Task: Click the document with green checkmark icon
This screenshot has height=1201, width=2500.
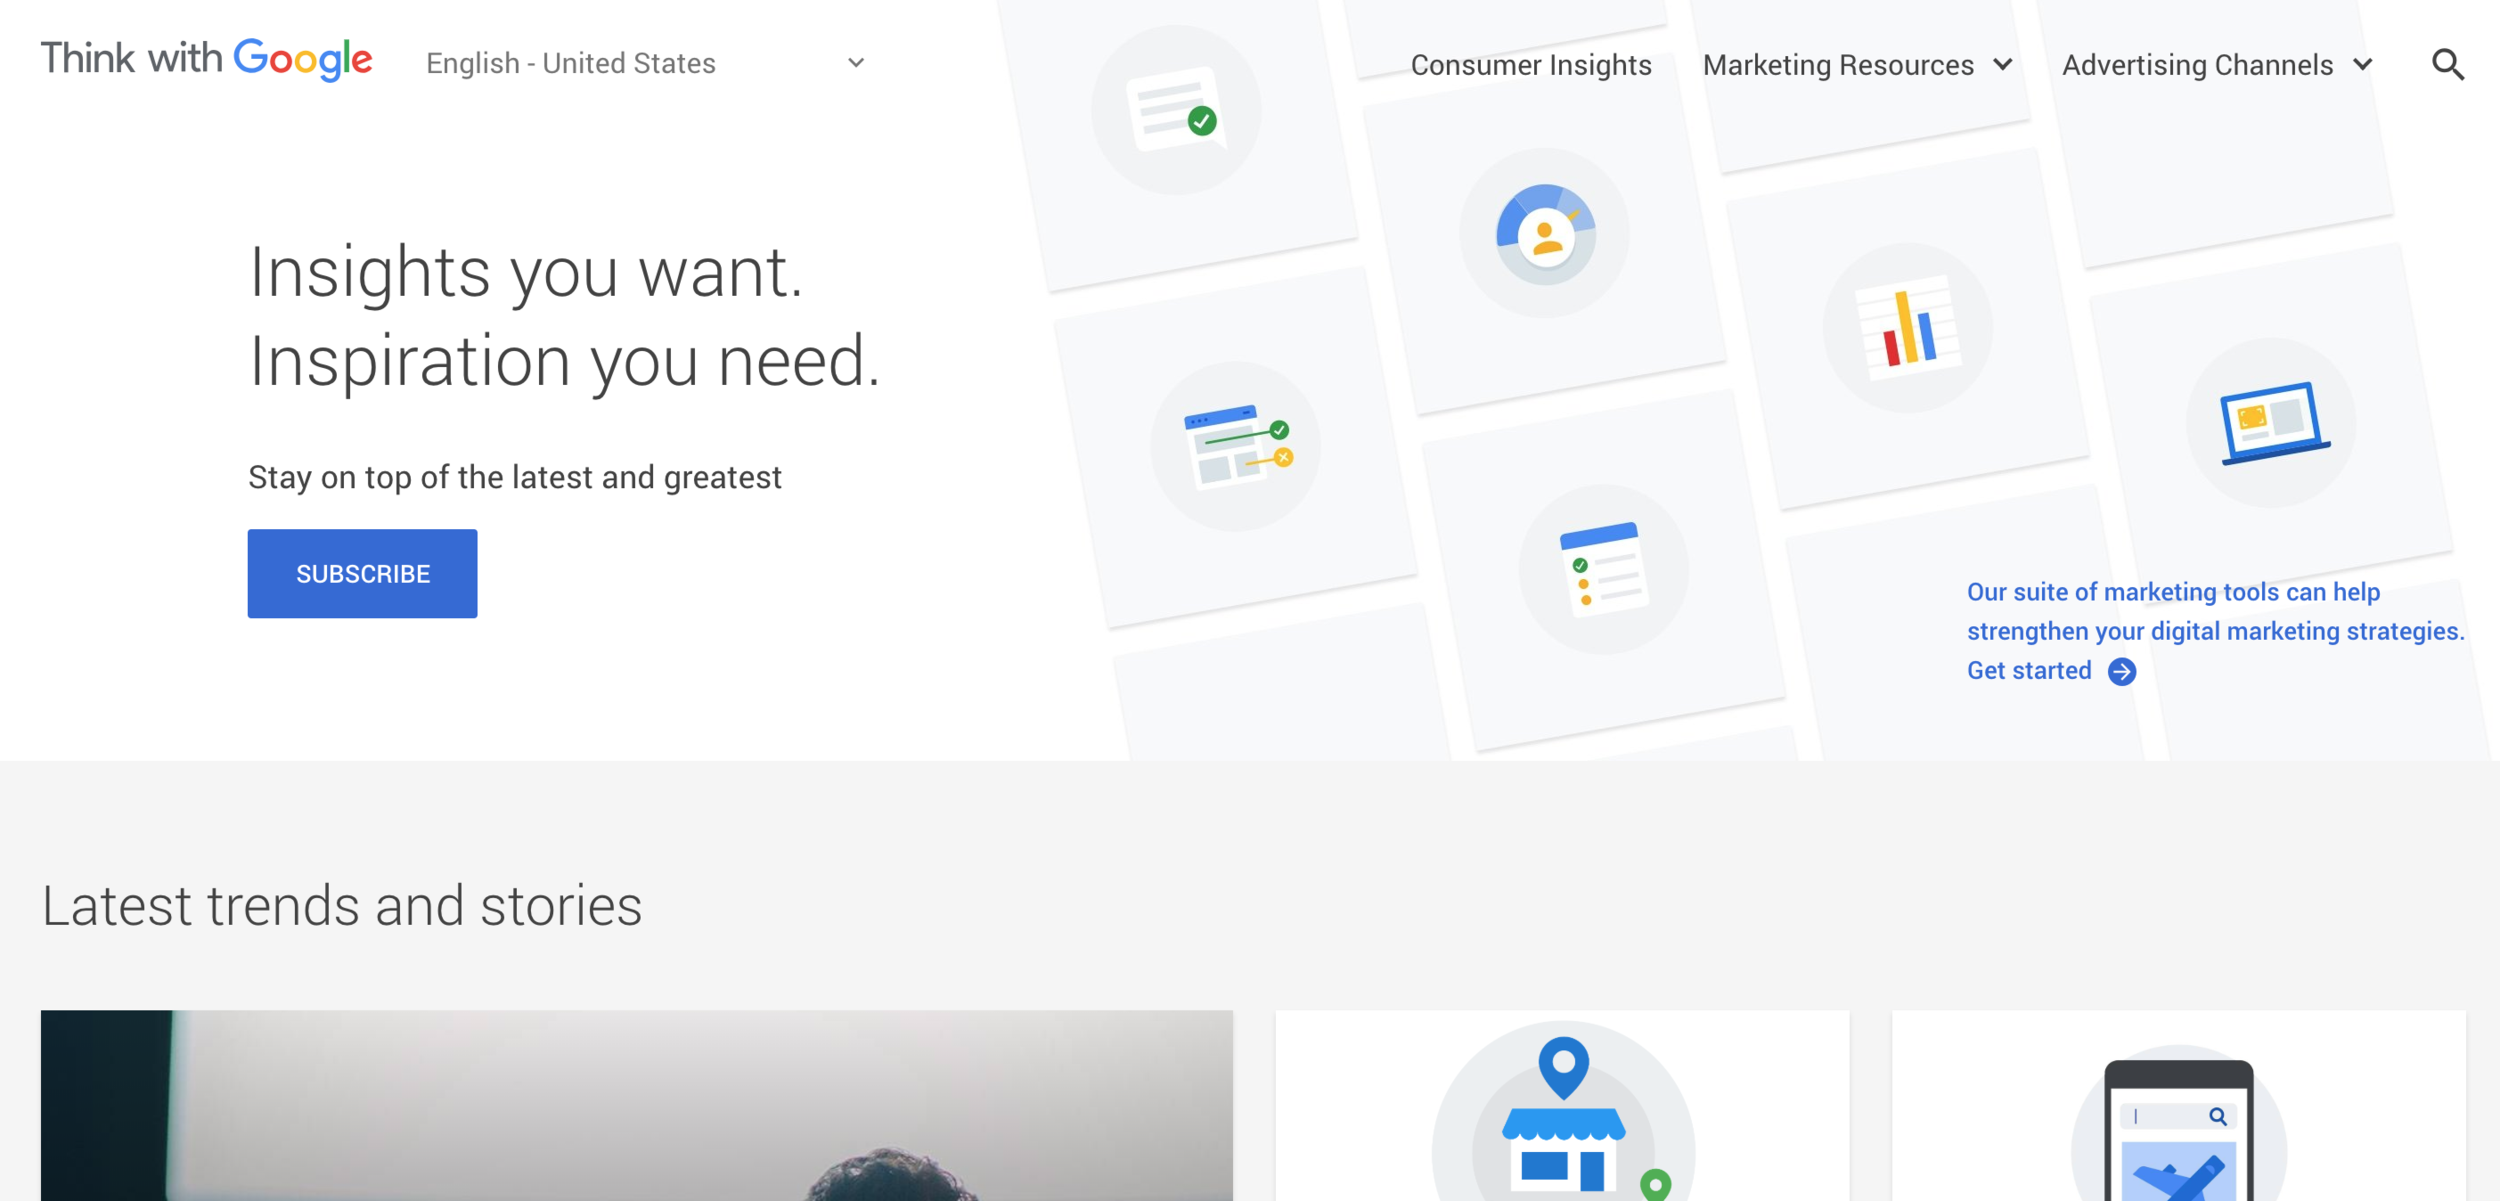Action: (x=1175, y=110)
